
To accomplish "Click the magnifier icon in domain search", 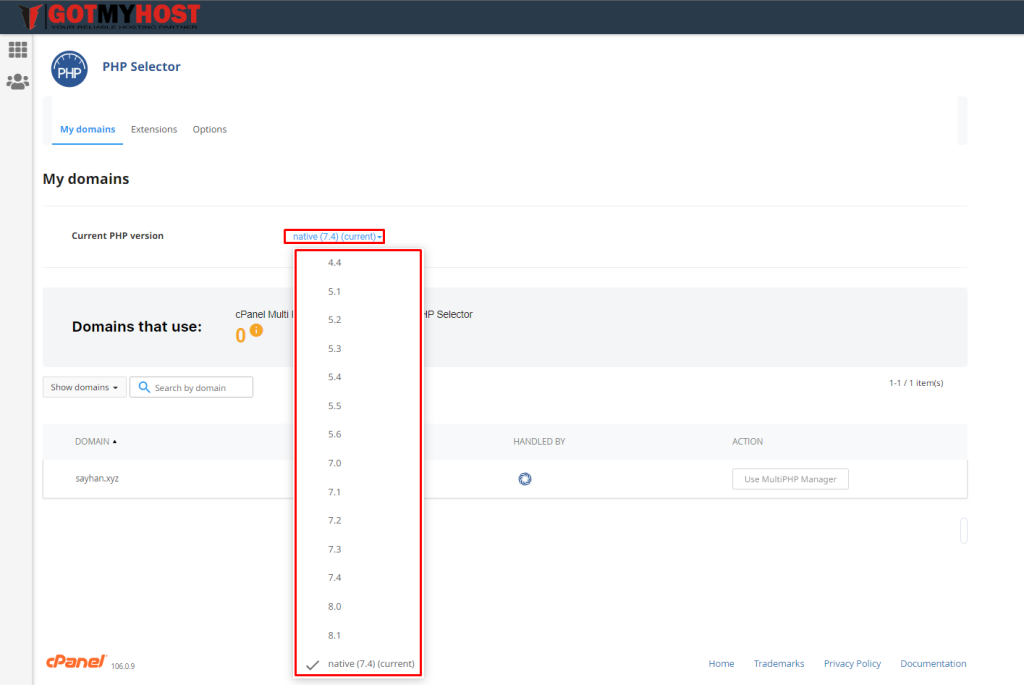I will click(x=144, y=388).
